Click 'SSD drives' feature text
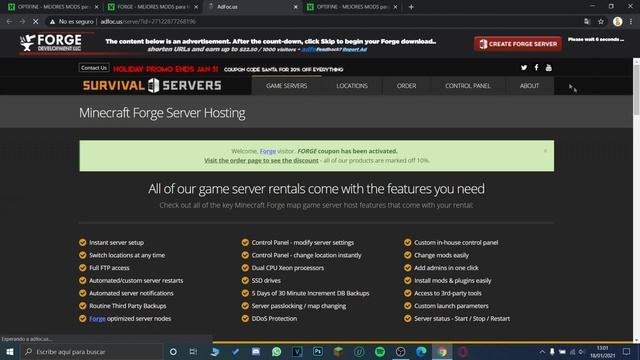Screen dimensions: 640x360 click(266, 280)
